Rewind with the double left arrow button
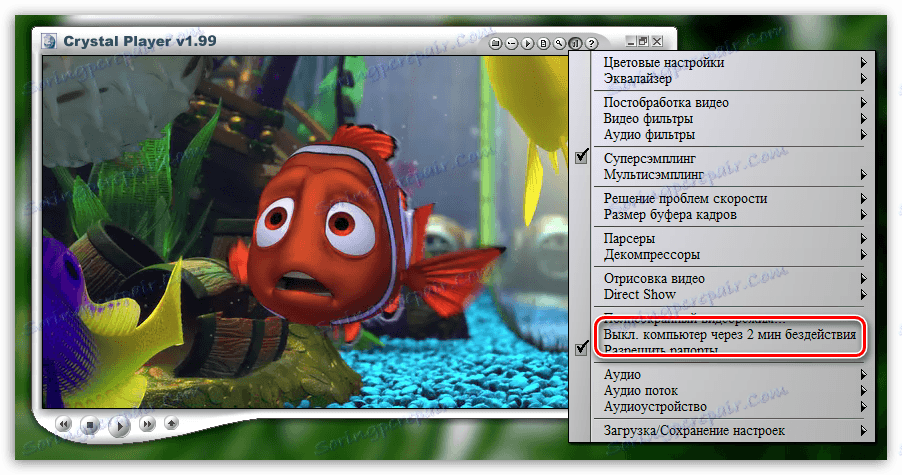Viewport: 902px width, 475px height. pos(64,424)
